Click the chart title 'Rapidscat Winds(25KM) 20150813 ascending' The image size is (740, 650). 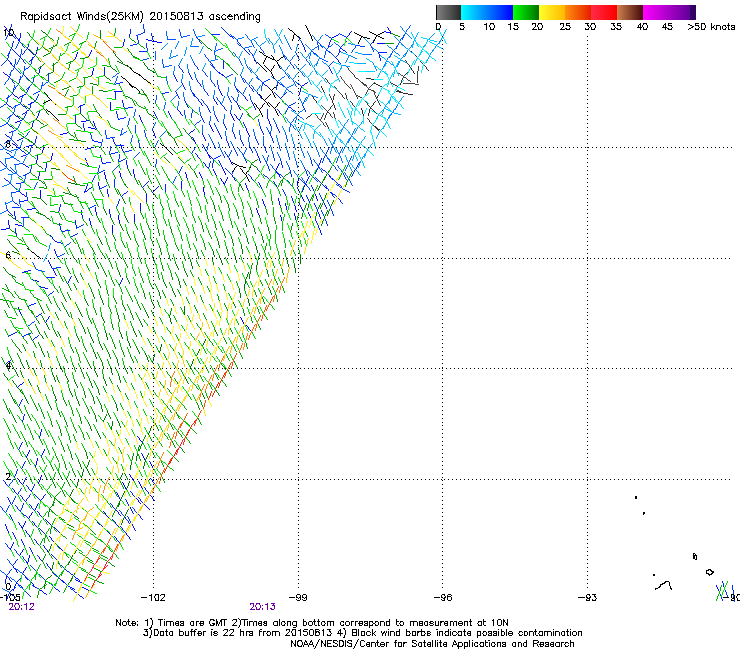point(140,16)
